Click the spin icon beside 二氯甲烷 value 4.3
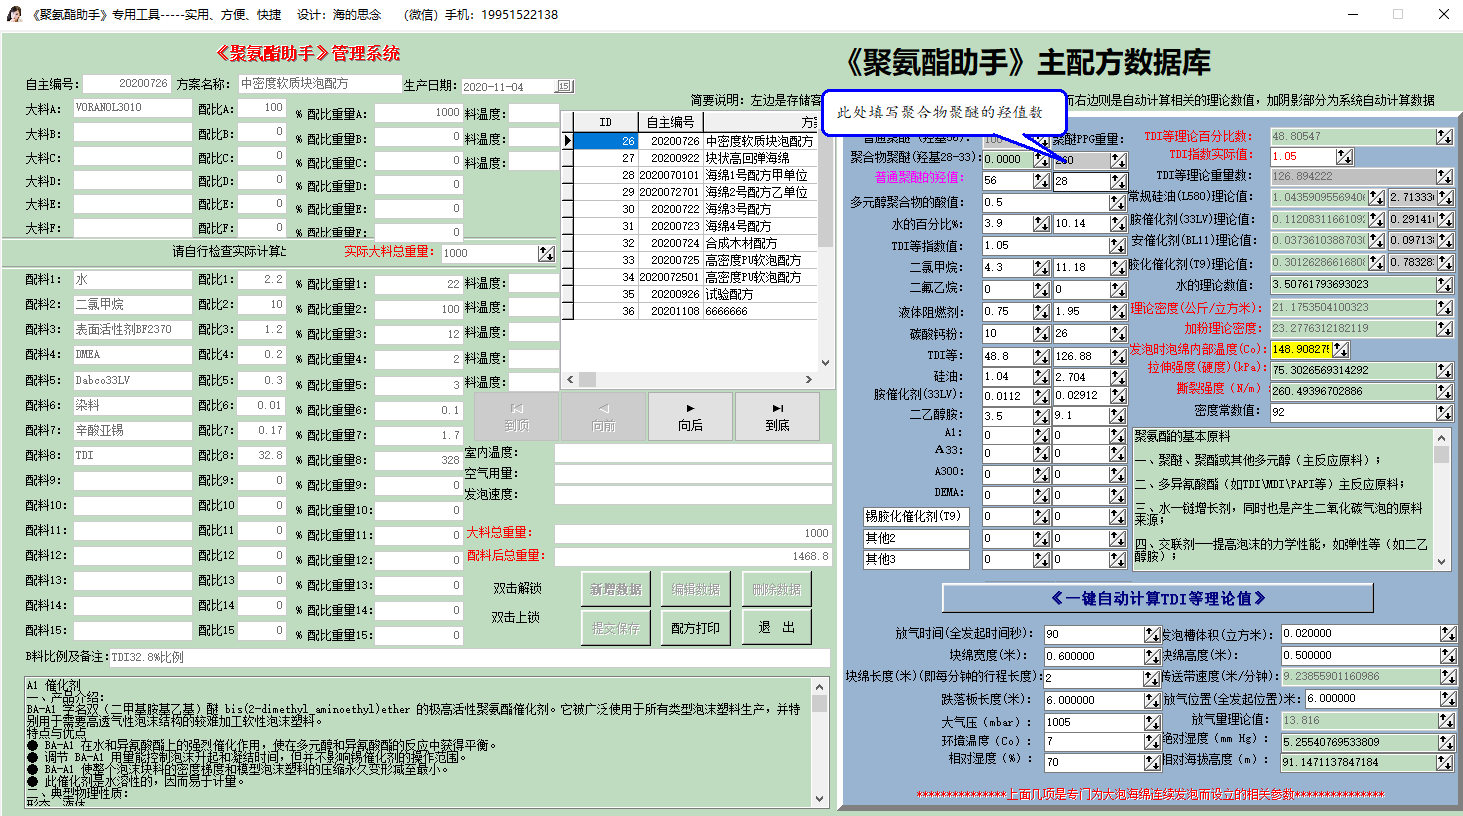 tap(1041, 268)
